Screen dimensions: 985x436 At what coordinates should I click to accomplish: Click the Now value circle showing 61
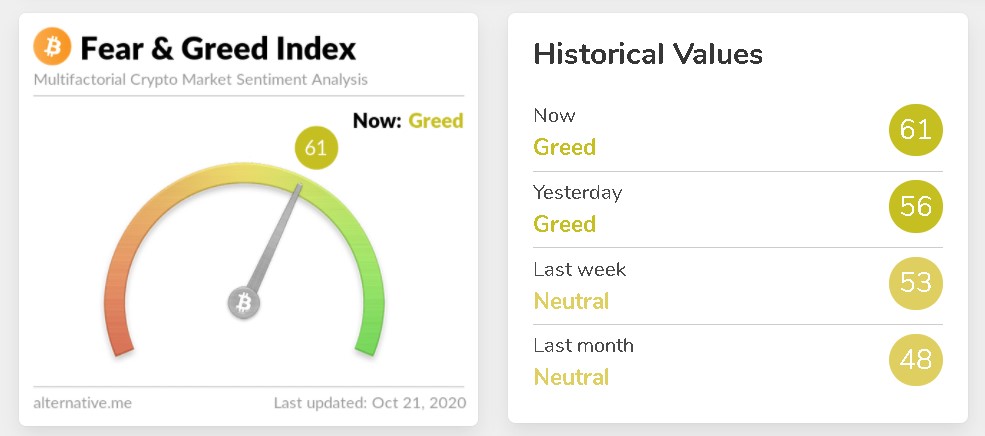(x=915, y=130)
